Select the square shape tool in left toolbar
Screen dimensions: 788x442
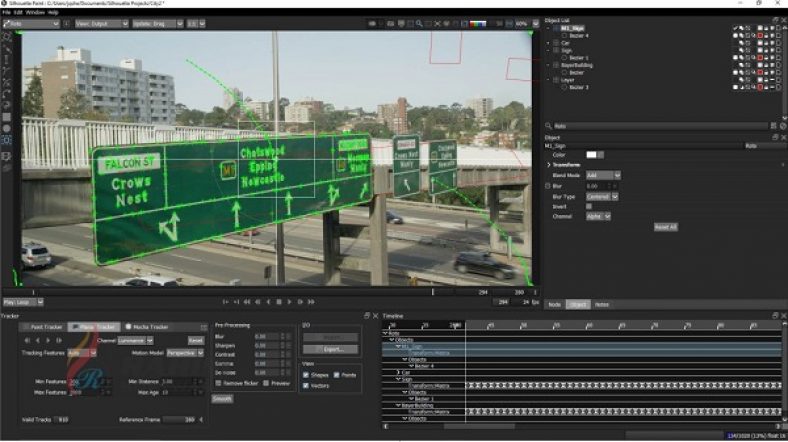point(7,116)
